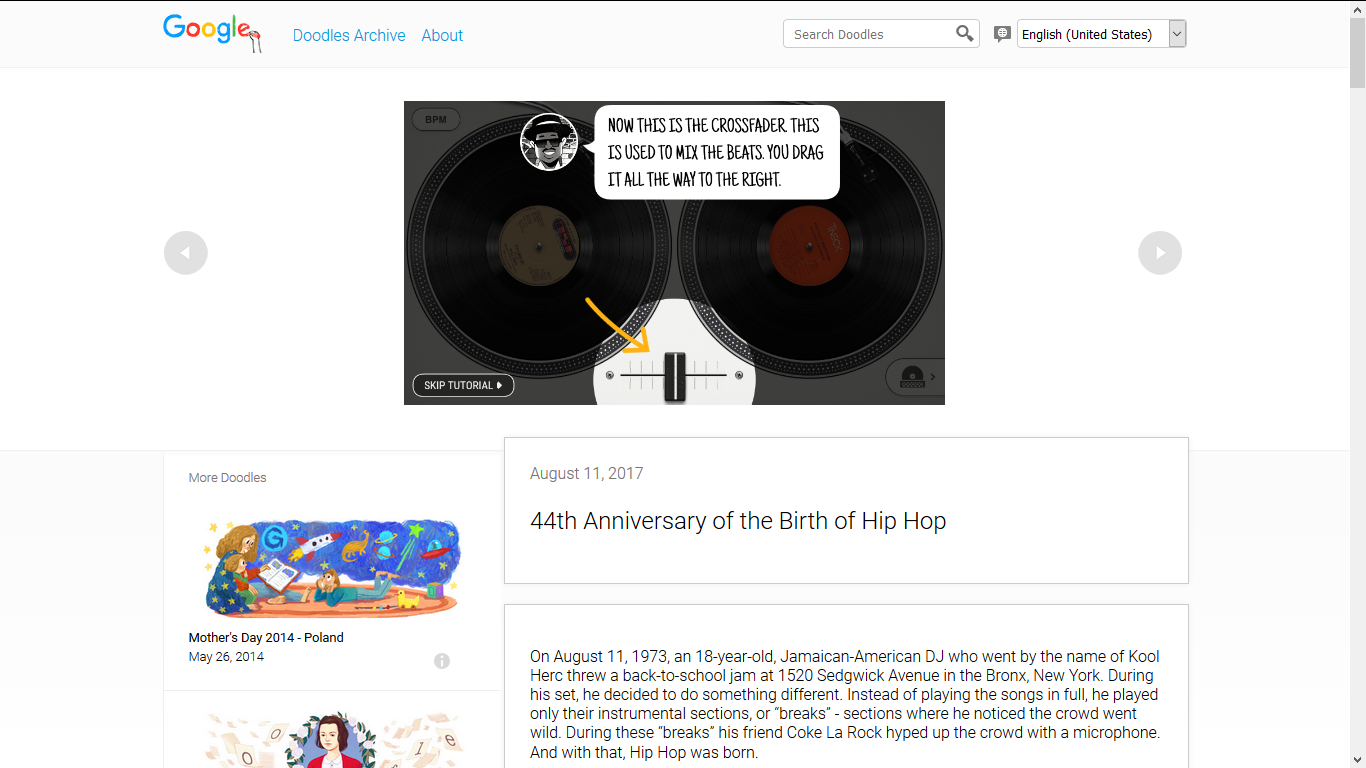Image resolution: width=1366 pixels, height=768 pixels.
Task: Click the Skip Tutorial button
Action: 463,385
